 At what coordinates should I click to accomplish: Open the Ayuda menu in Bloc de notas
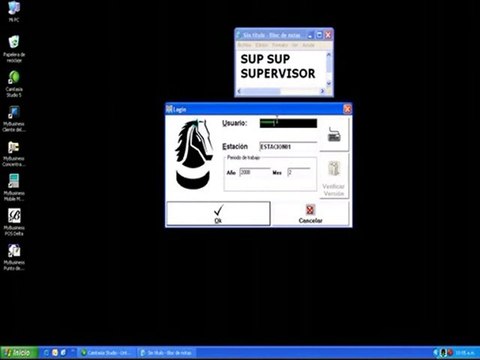pos(308,45)
